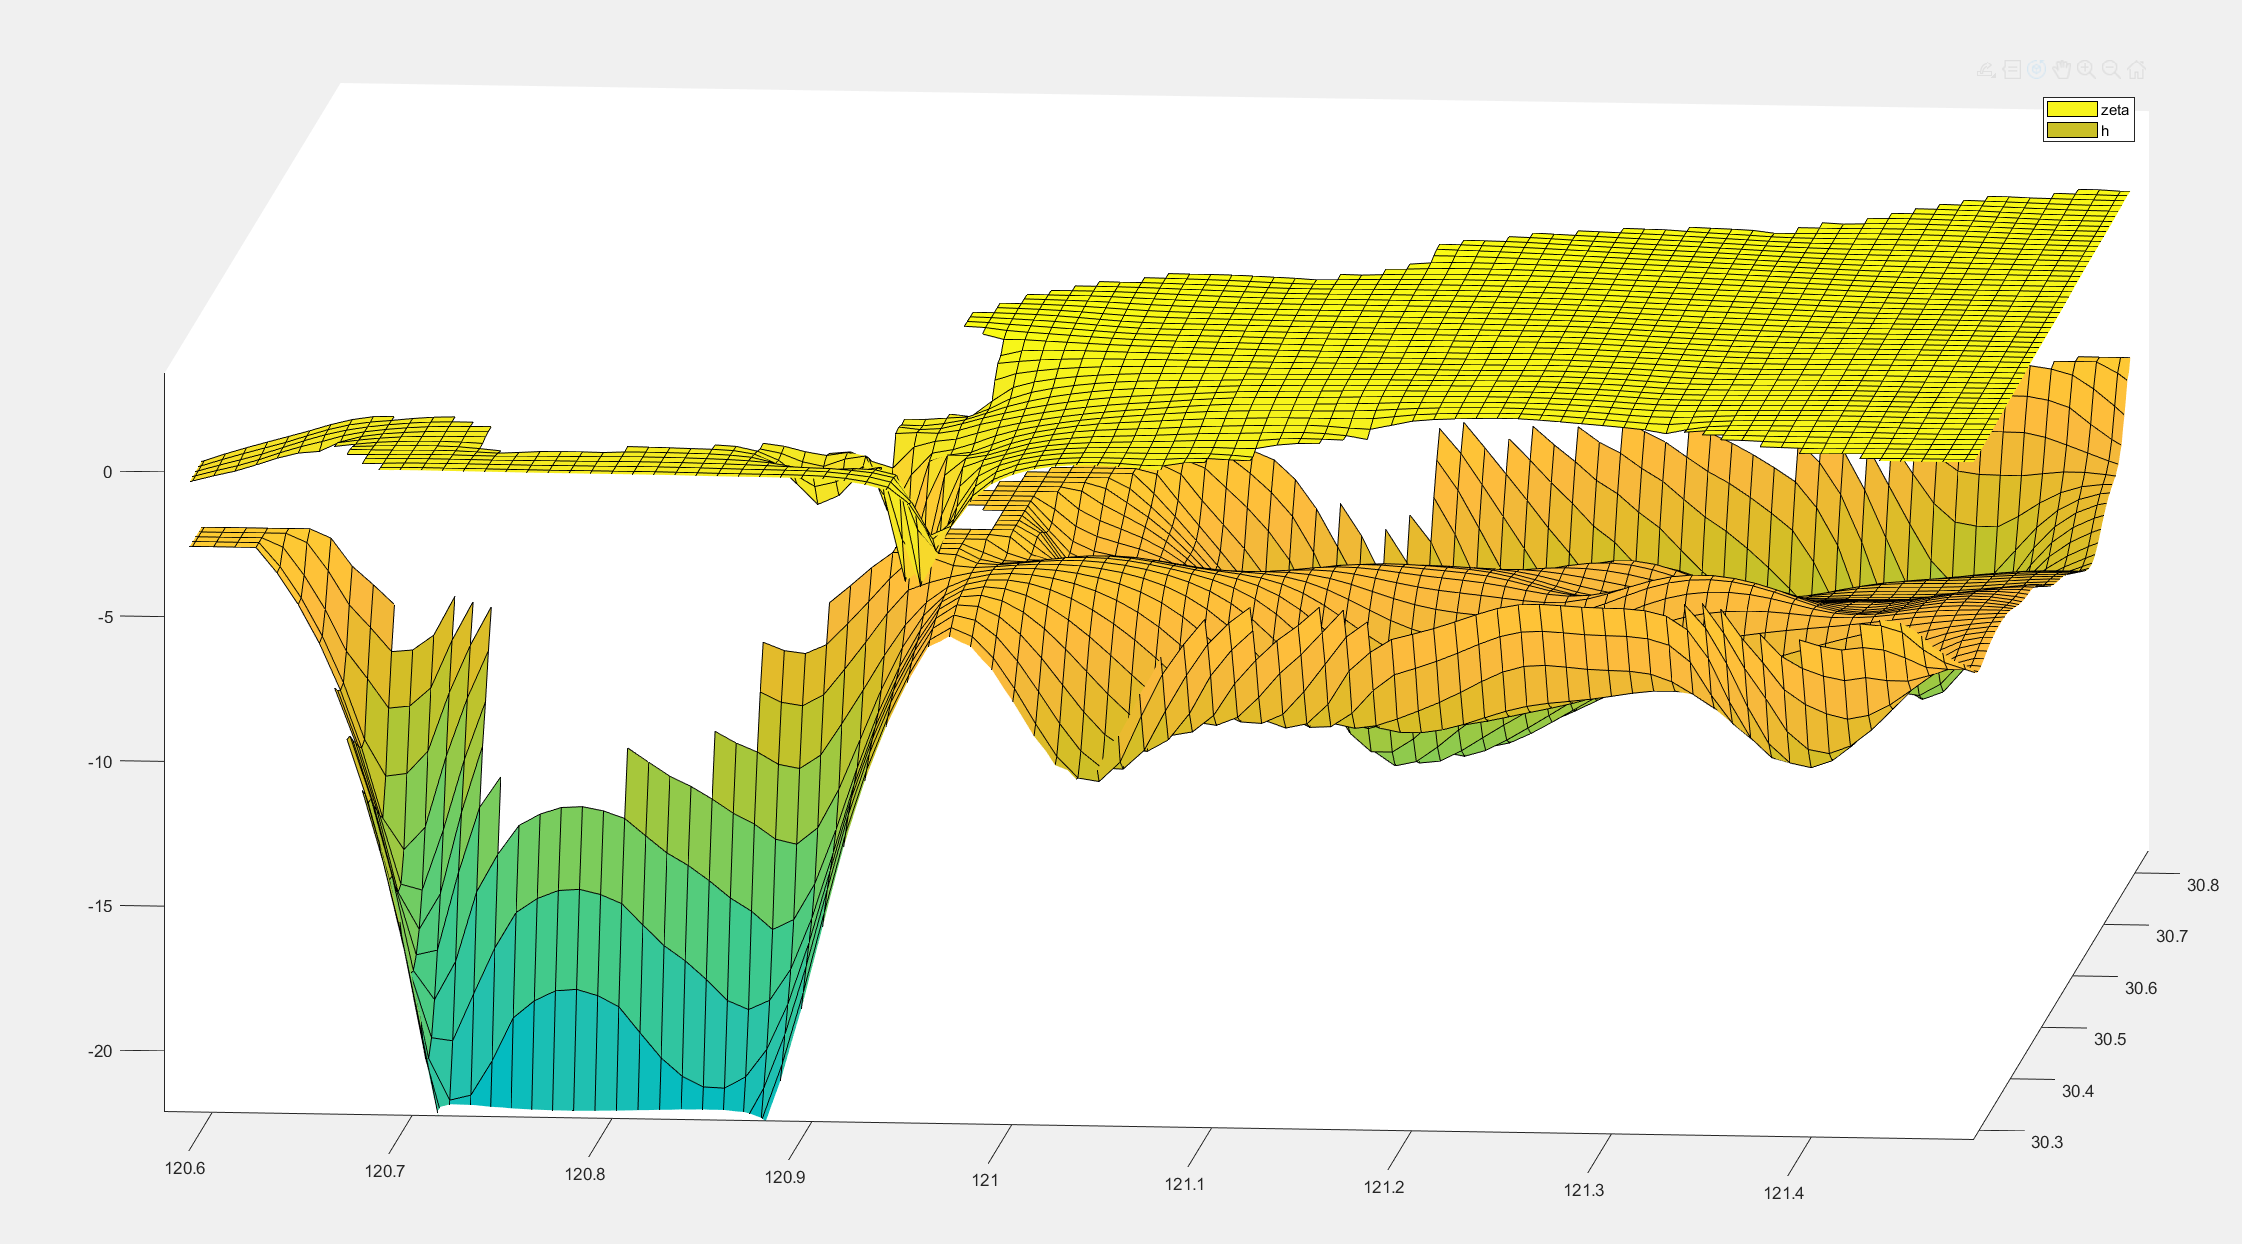
Task: Select the Pan hand tool
Action: tap(2061, 70)
